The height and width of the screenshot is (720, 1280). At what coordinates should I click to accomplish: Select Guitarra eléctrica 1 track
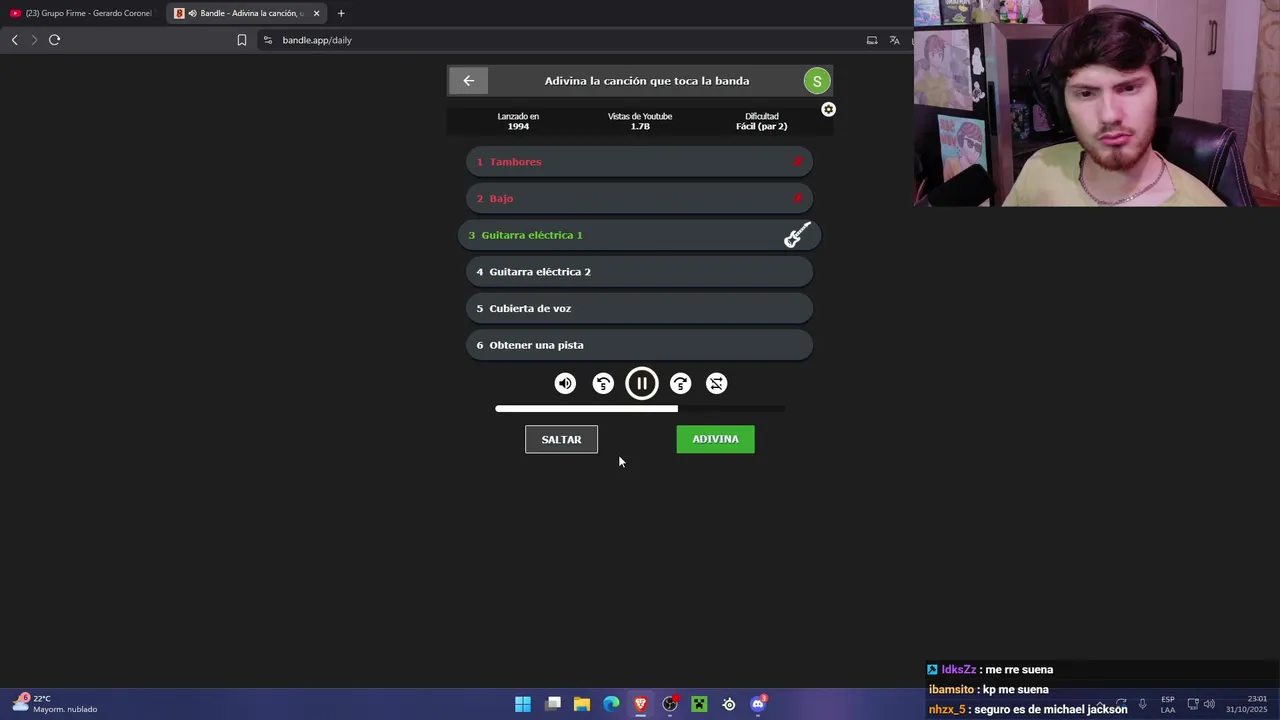639,235
